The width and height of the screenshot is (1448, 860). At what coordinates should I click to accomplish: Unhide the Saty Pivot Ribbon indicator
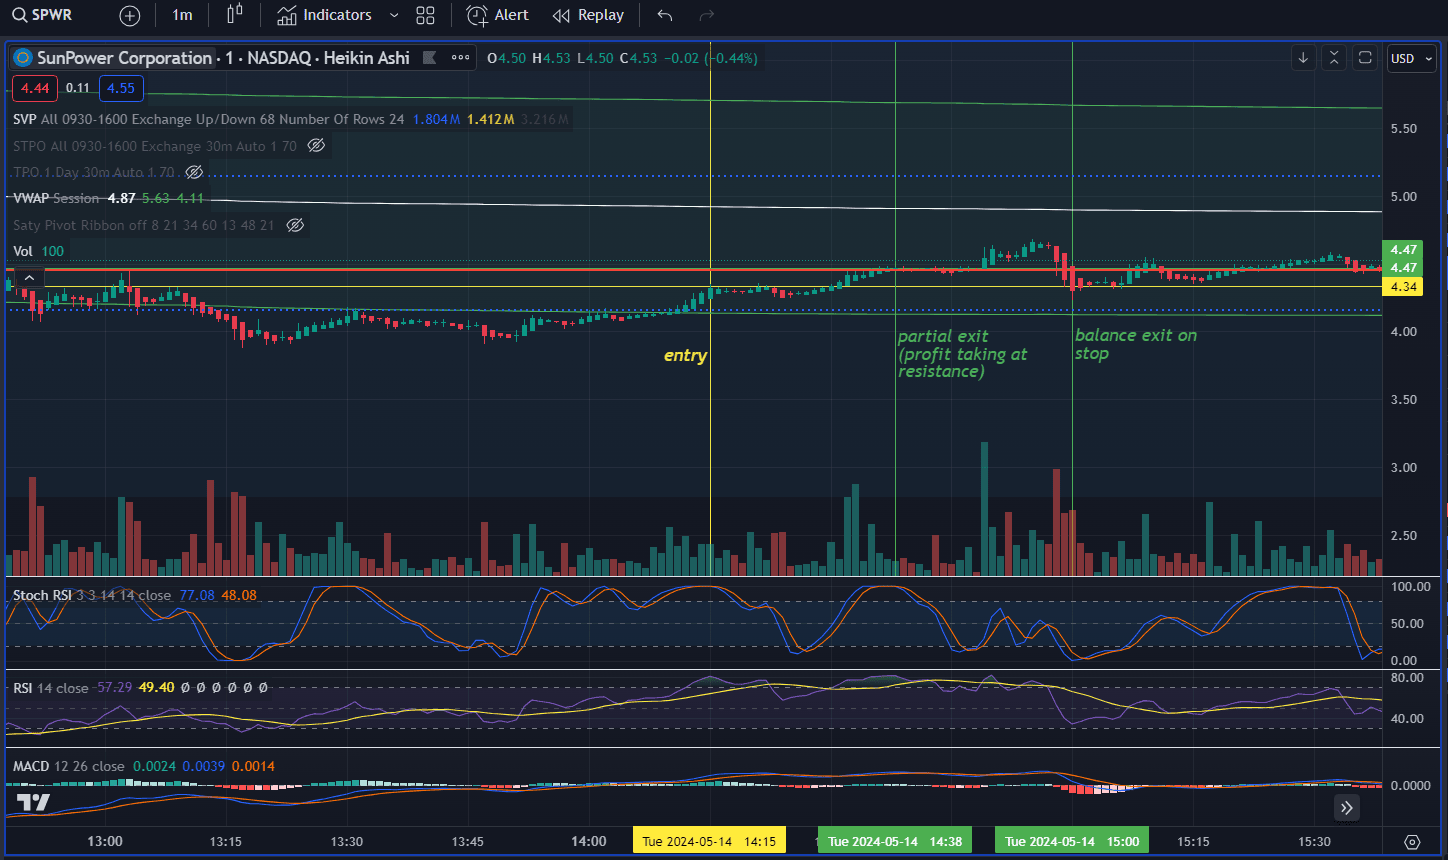click(295, 225)
